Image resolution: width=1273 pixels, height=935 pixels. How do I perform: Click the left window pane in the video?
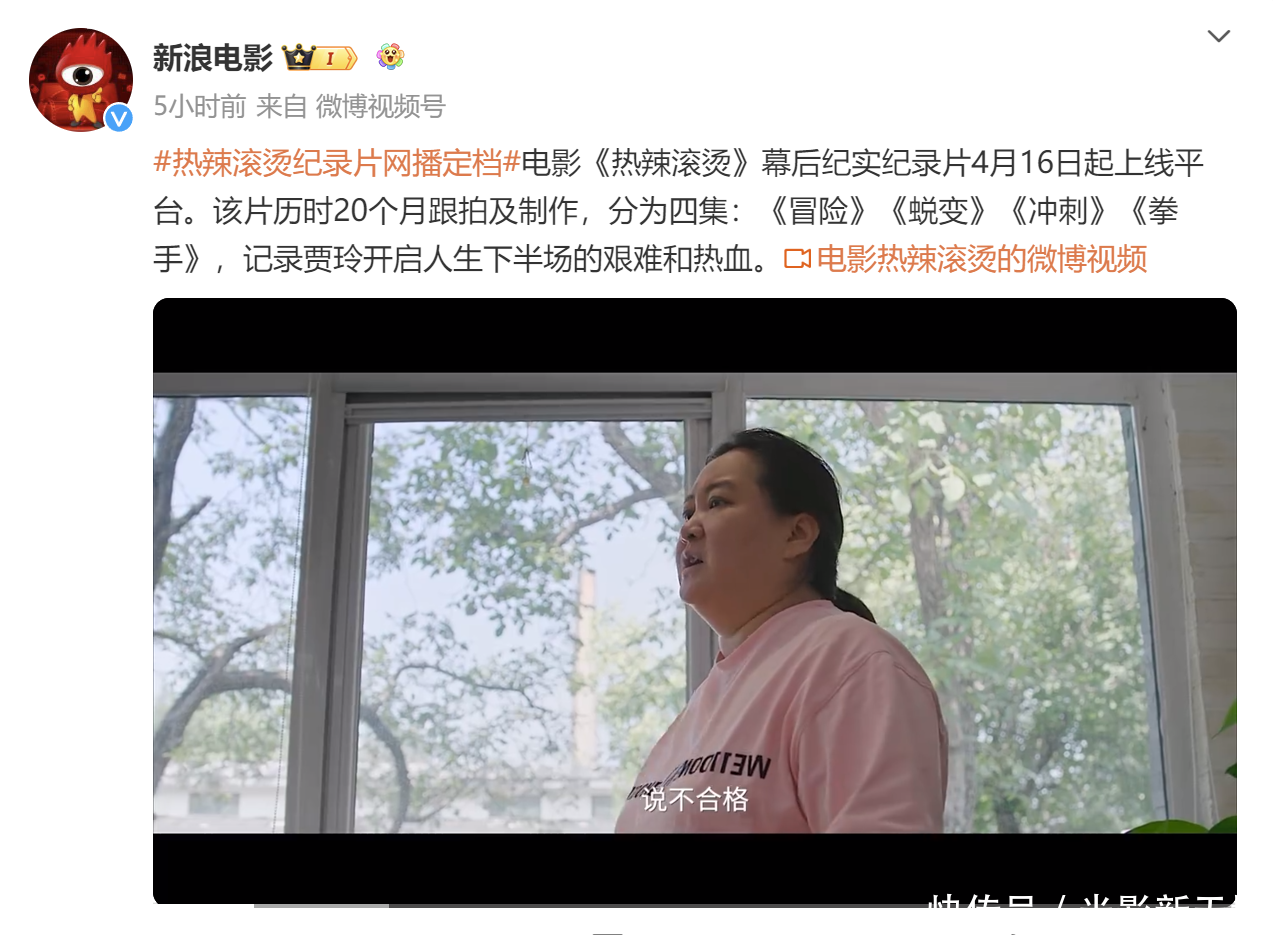(230, 612)
